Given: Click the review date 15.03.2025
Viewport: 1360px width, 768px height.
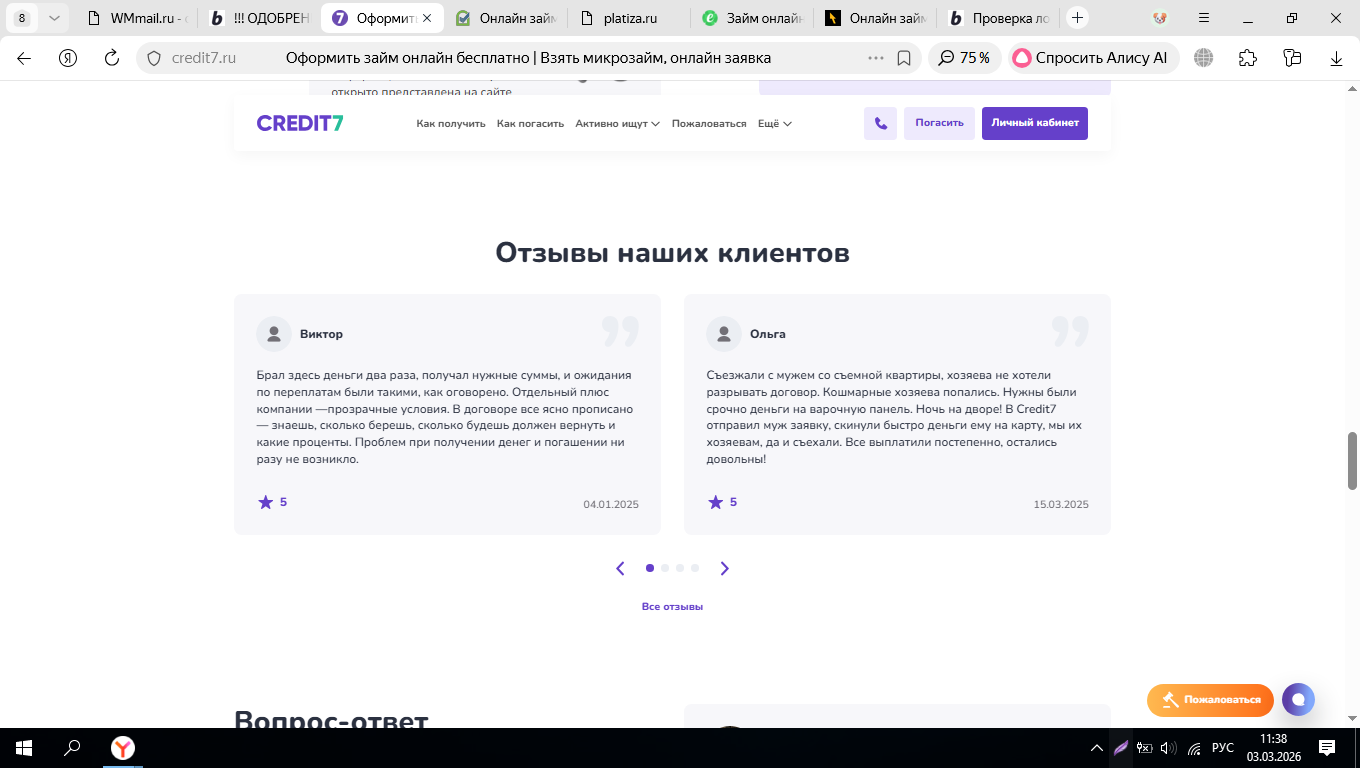Looking at the screenshot, I should click(1061, 505).
